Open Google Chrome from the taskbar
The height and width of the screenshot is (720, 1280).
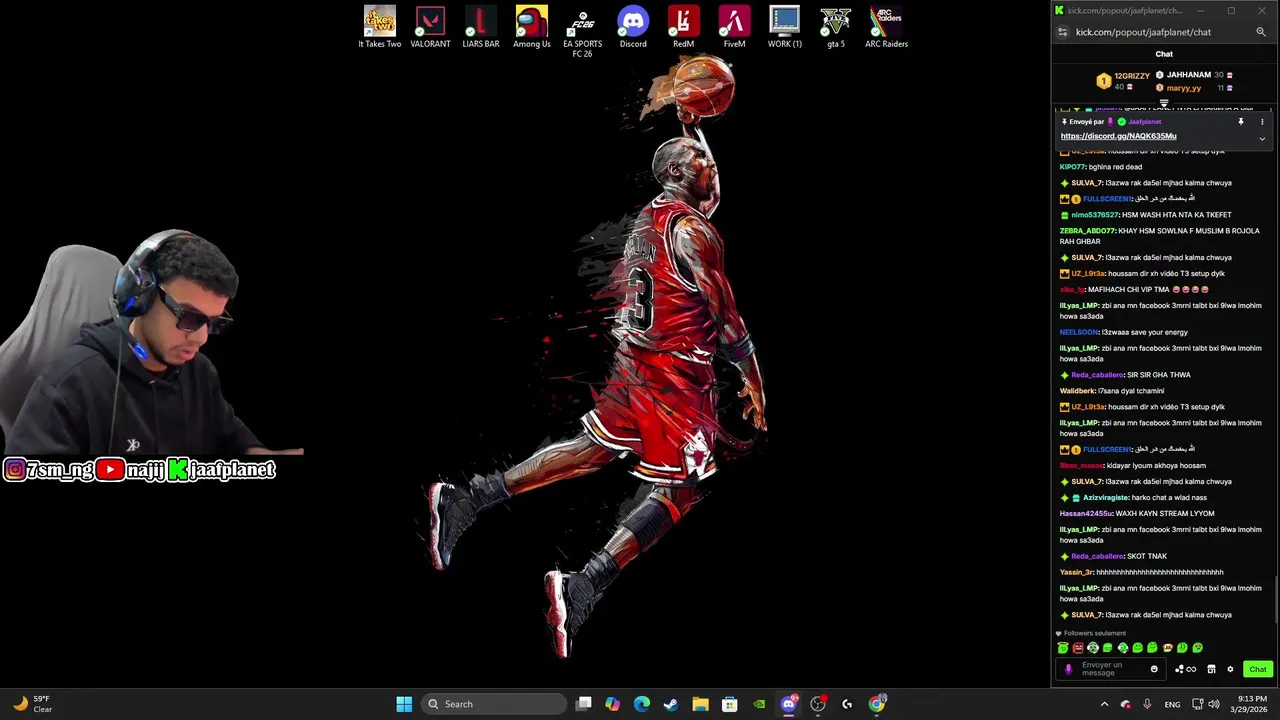(877, 704)
